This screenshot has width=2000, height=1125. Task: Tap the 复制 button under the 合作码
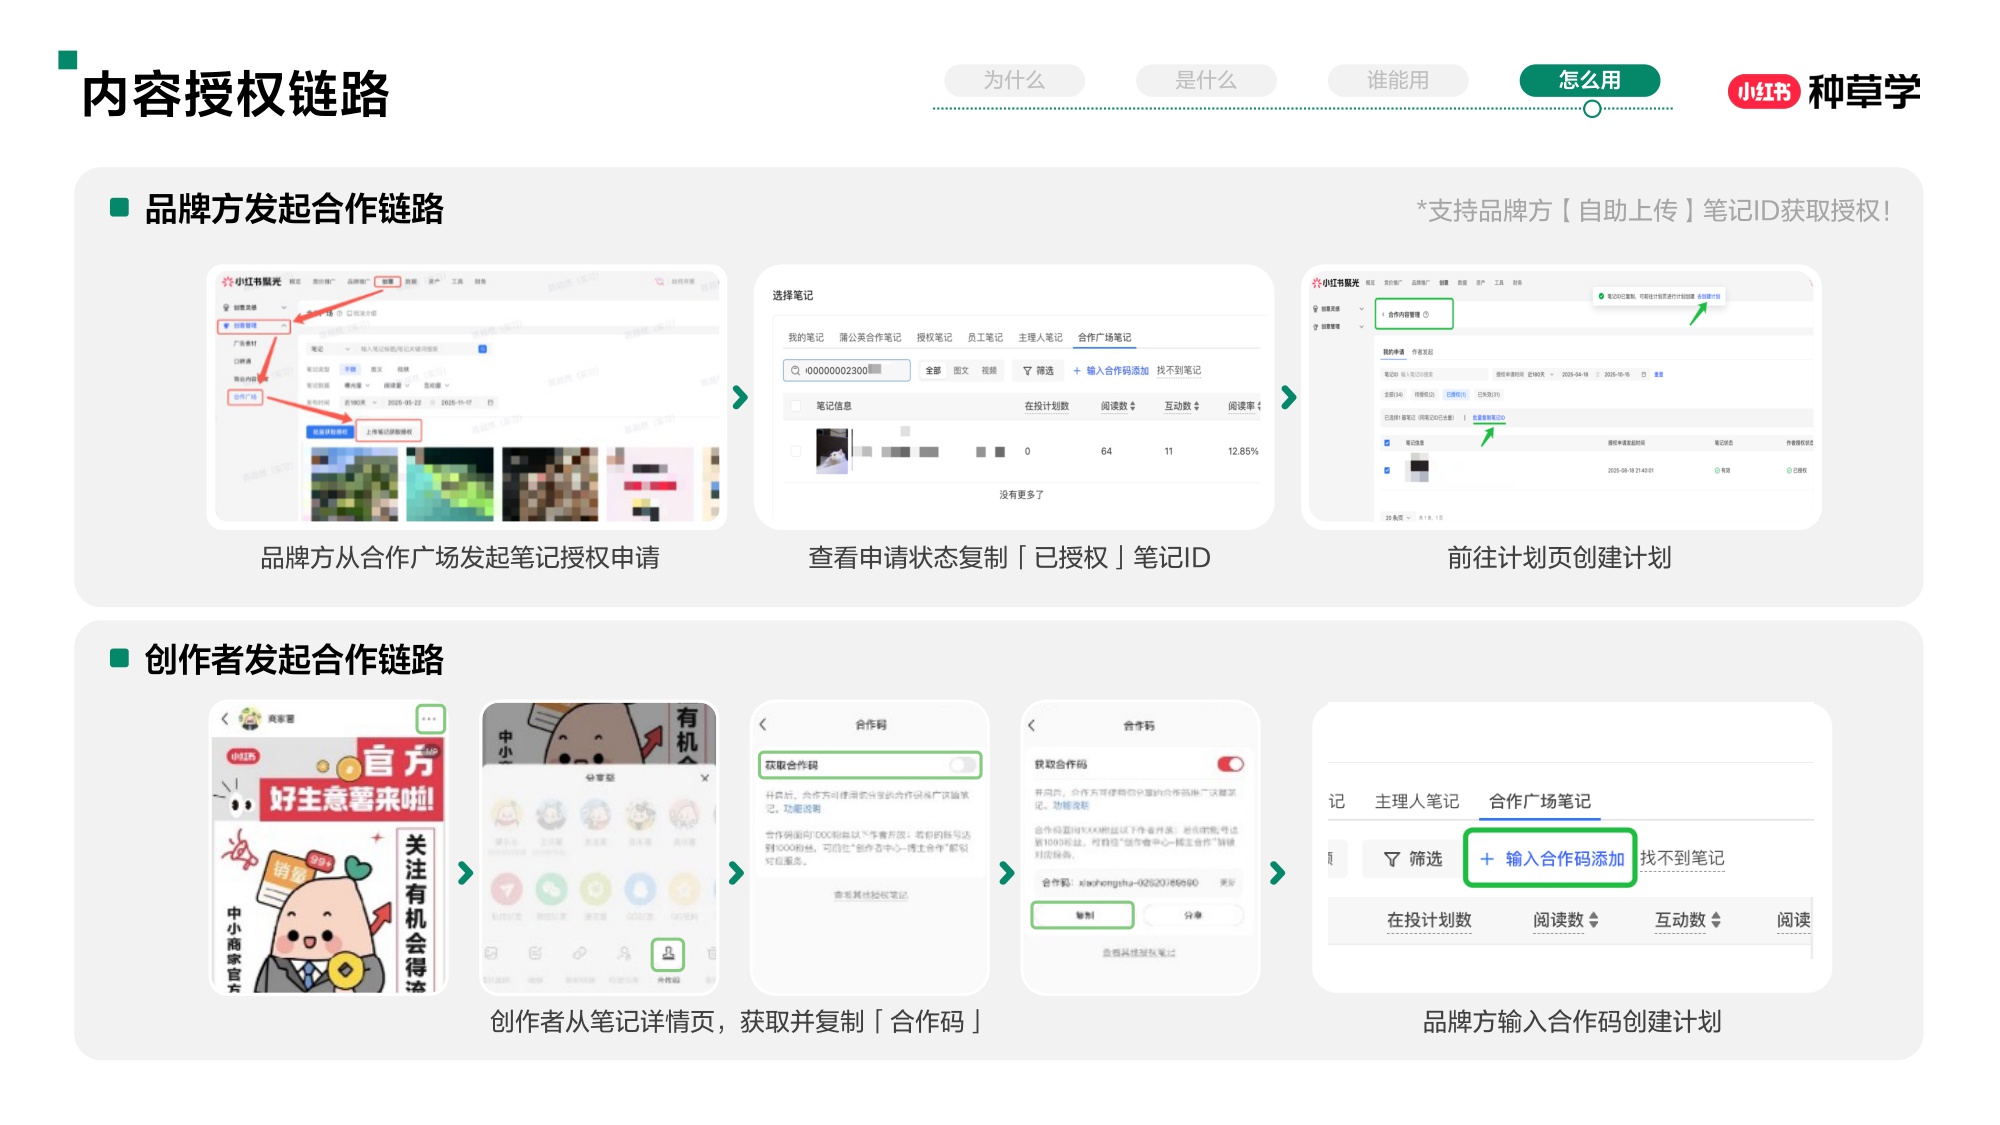coord(1083,915)
